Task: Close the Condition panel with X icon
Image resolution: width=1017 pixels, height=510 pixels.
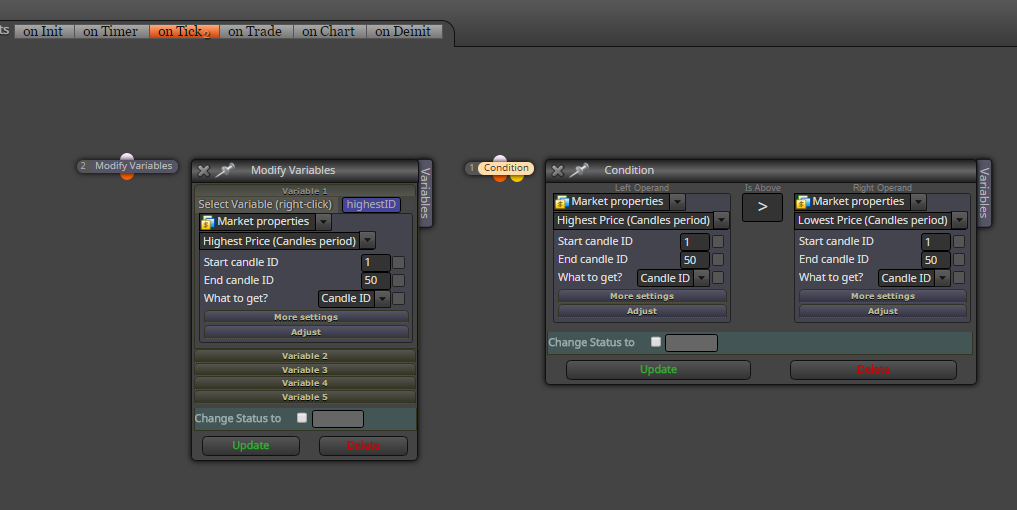Action: [x=557, y=171]
